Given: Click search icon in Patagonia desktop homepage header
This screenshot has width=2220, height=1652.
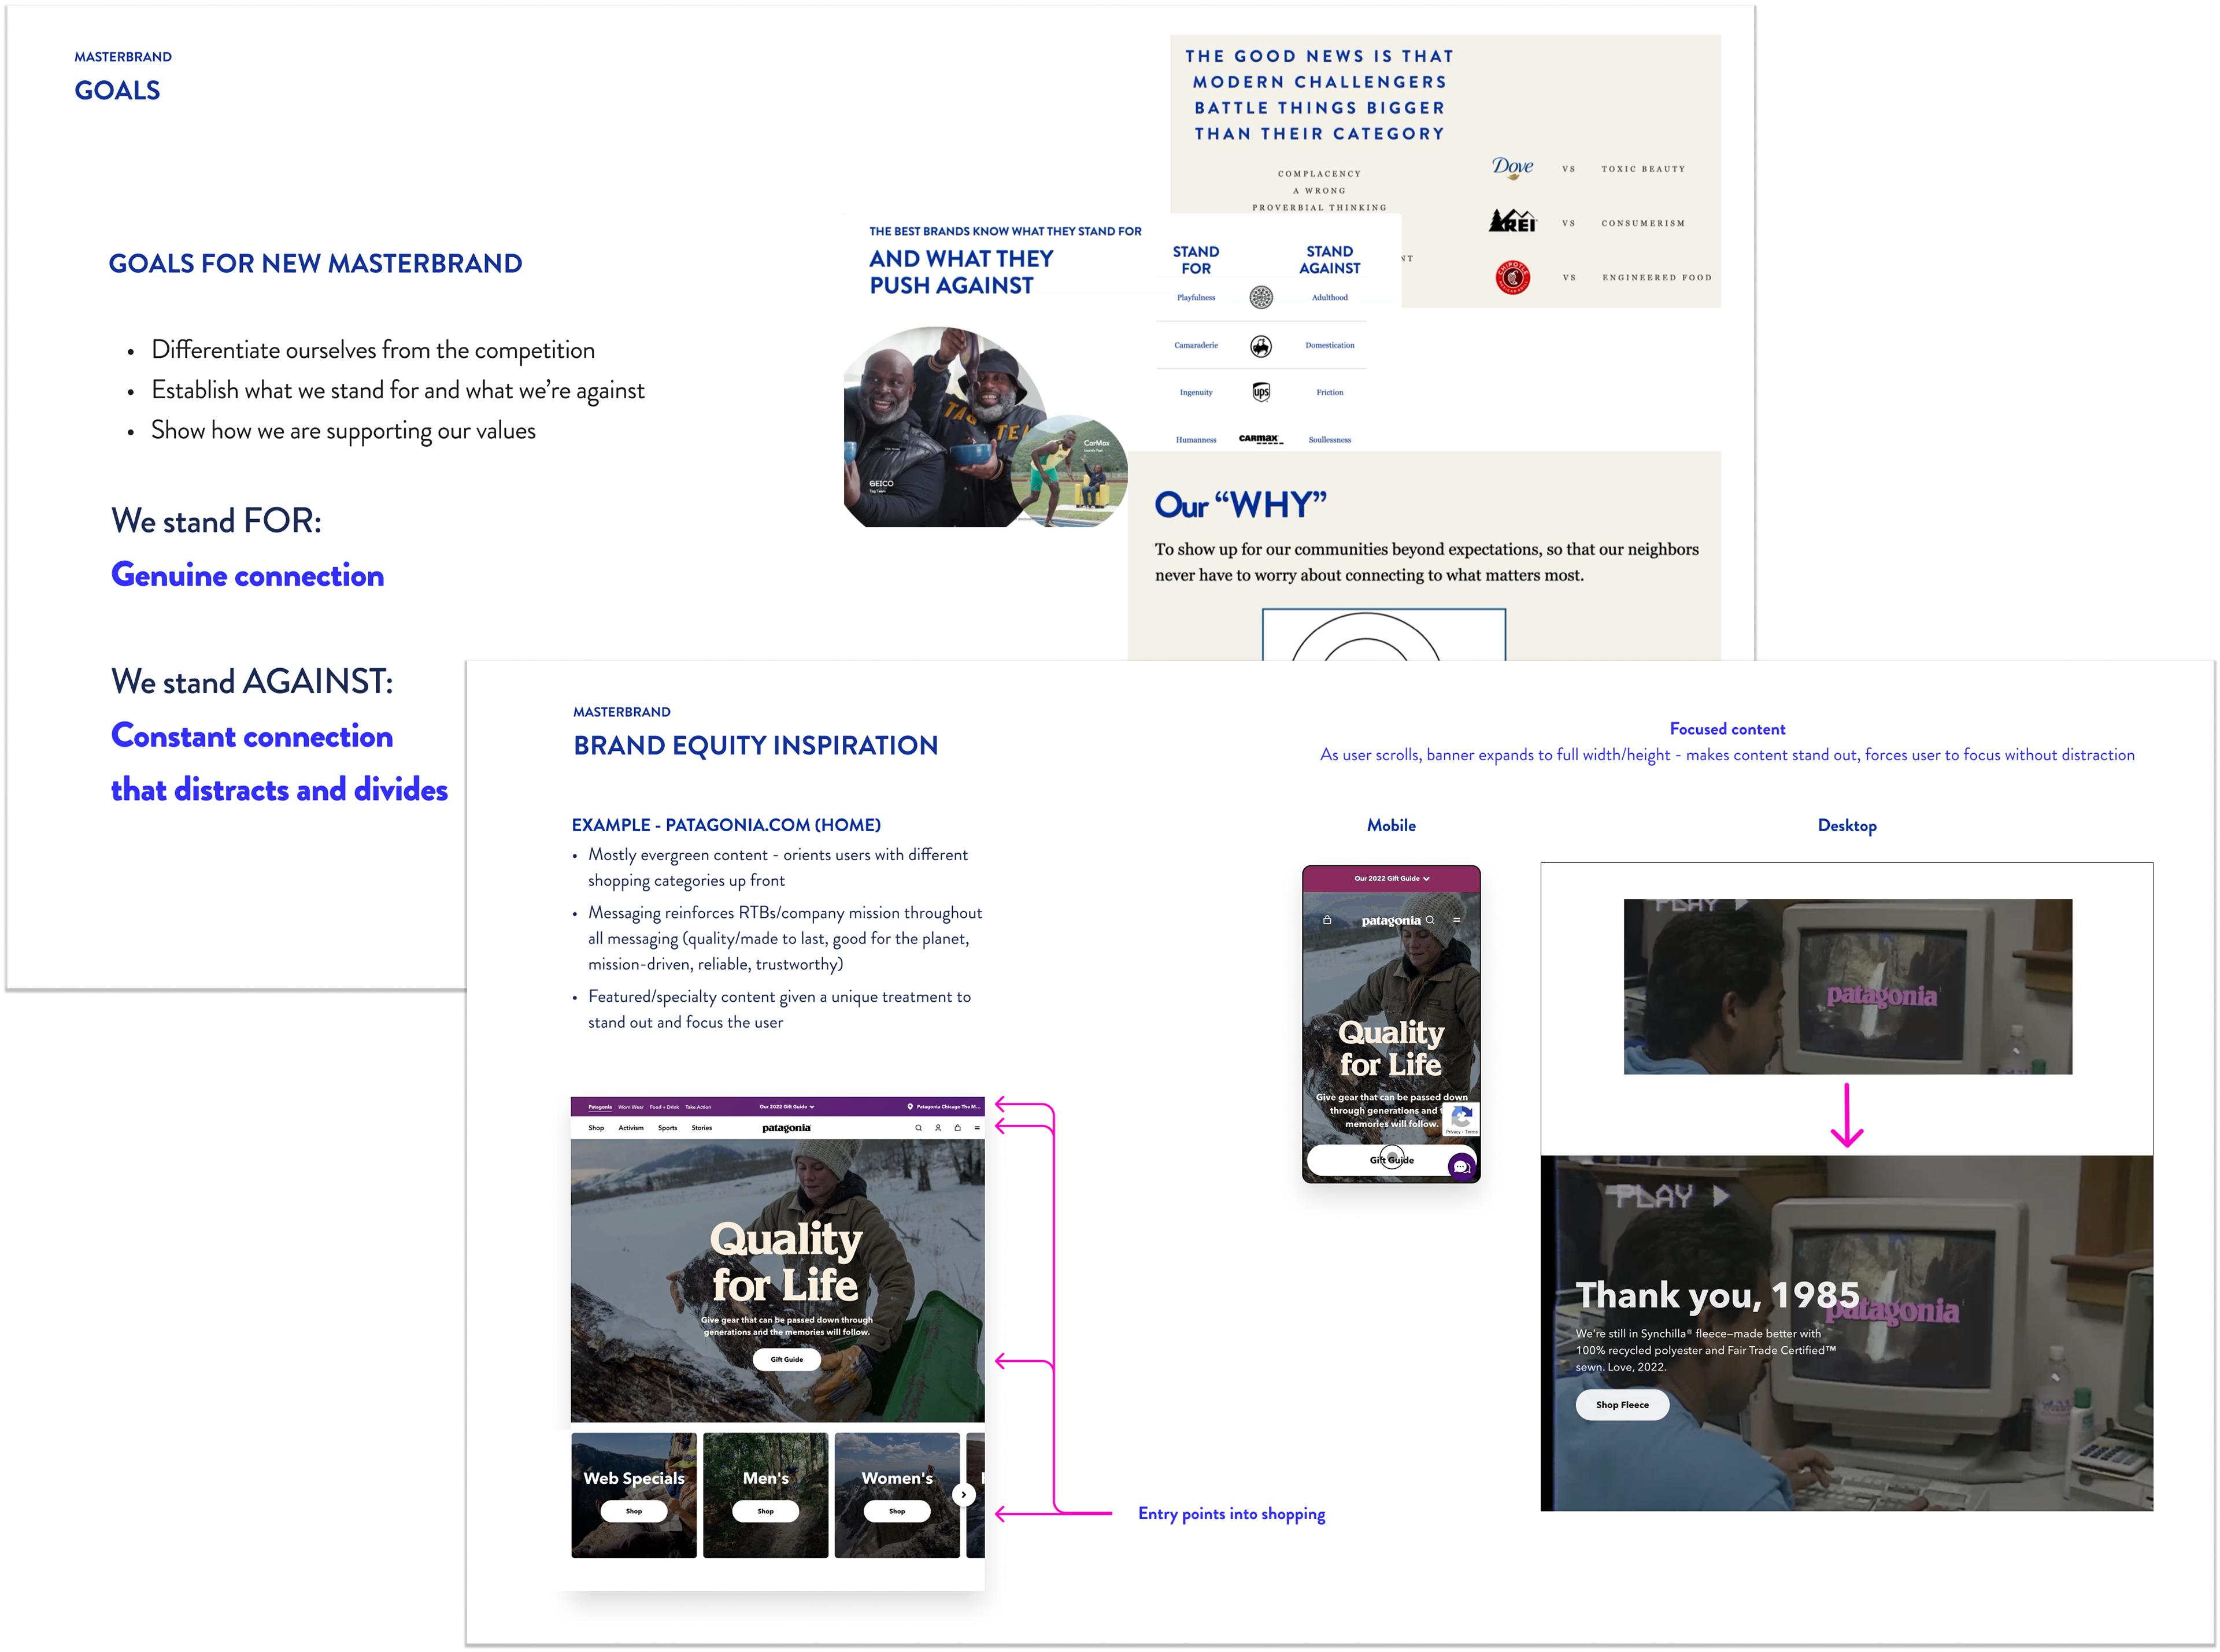Looking at the screenshot, I should coord(918,1128).
